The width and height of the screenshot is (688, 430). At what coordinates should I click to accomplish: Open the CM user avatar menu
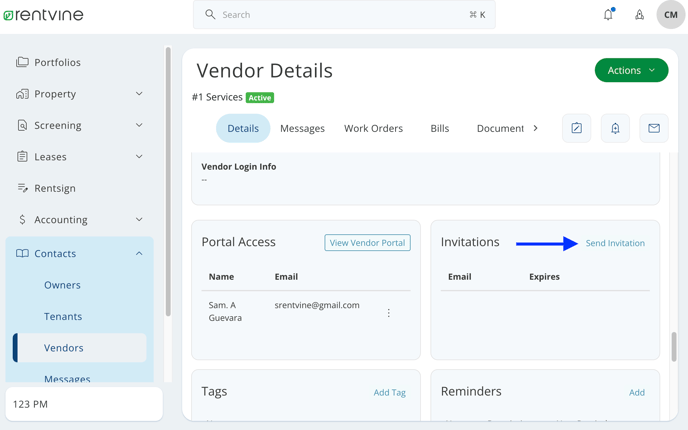[x=670, y=15]
